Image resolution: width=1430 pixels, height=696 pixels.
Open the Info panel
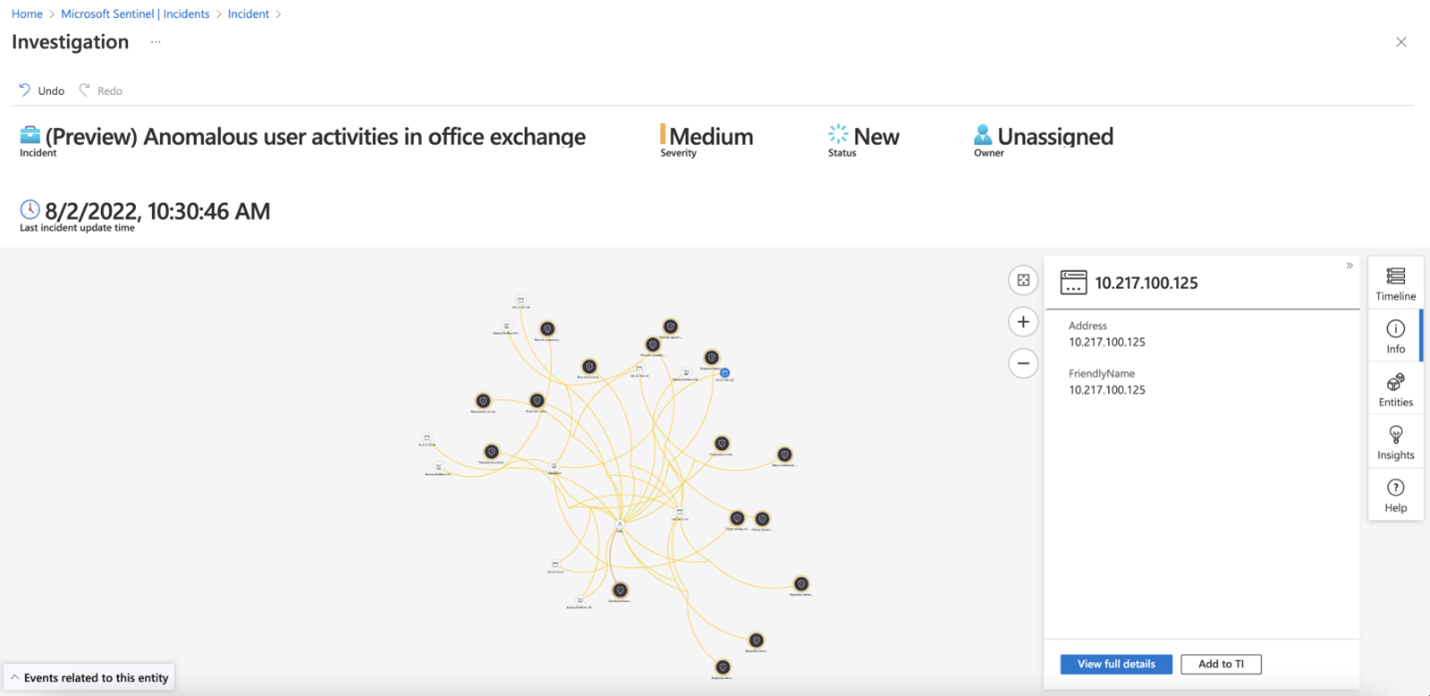pos(1395,335)
